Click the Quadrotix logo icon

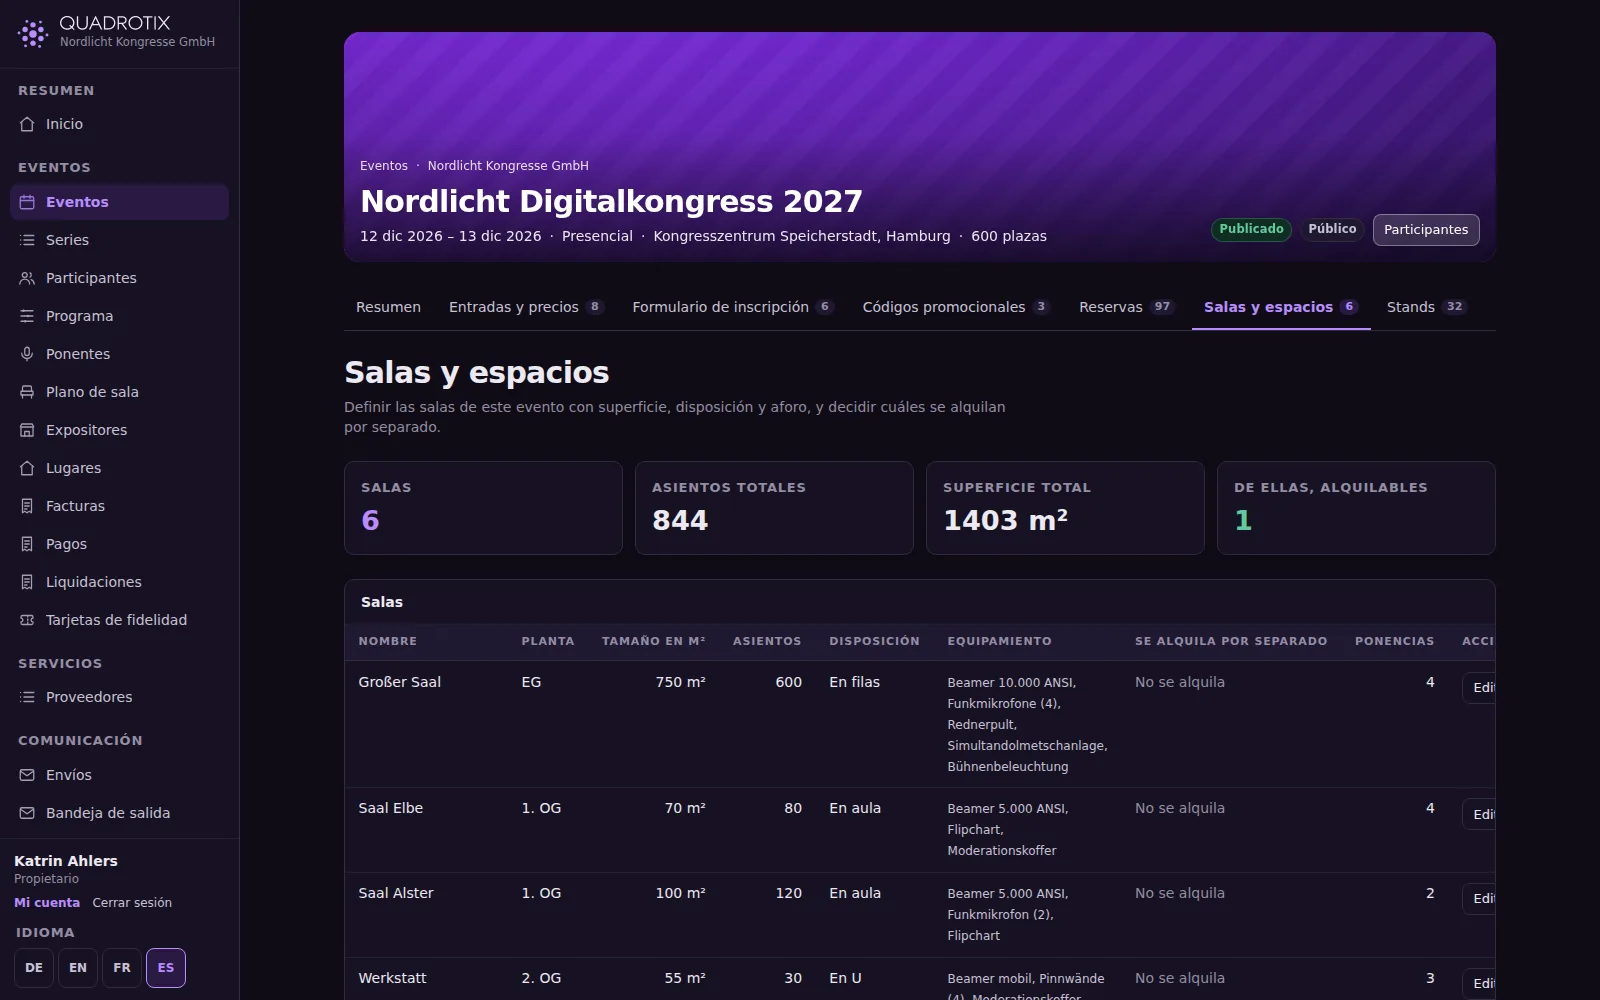tap(33, 34)
